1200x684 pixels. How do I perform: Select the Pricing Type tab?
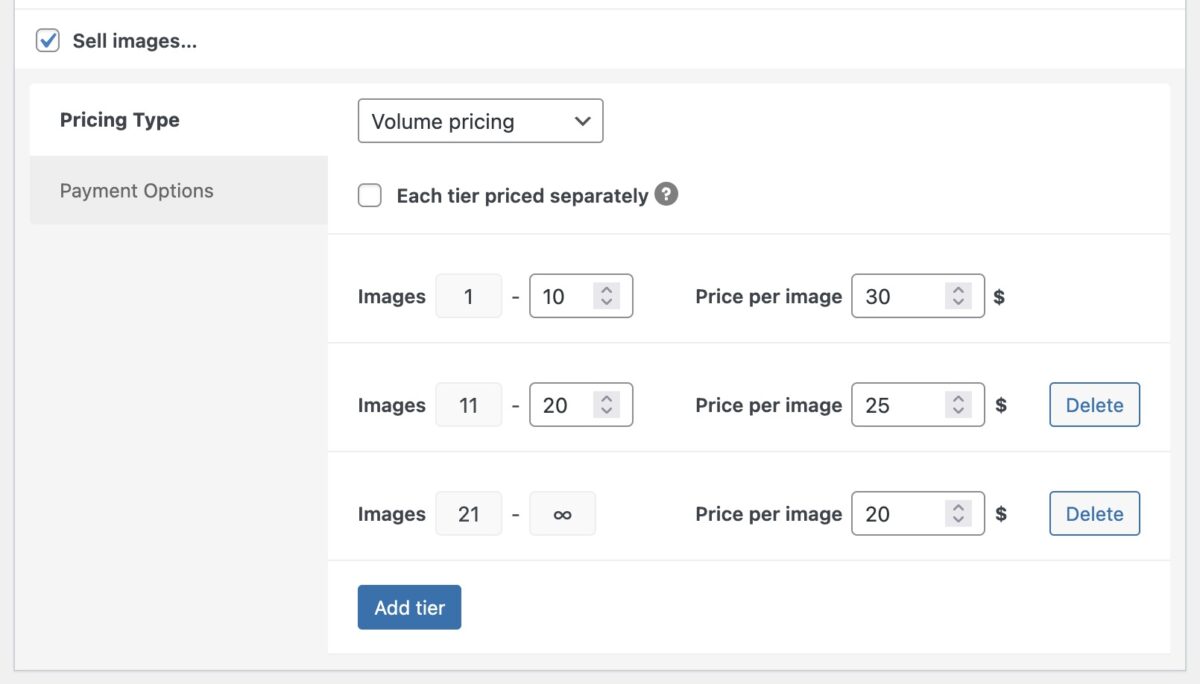[x=120, y=120]
